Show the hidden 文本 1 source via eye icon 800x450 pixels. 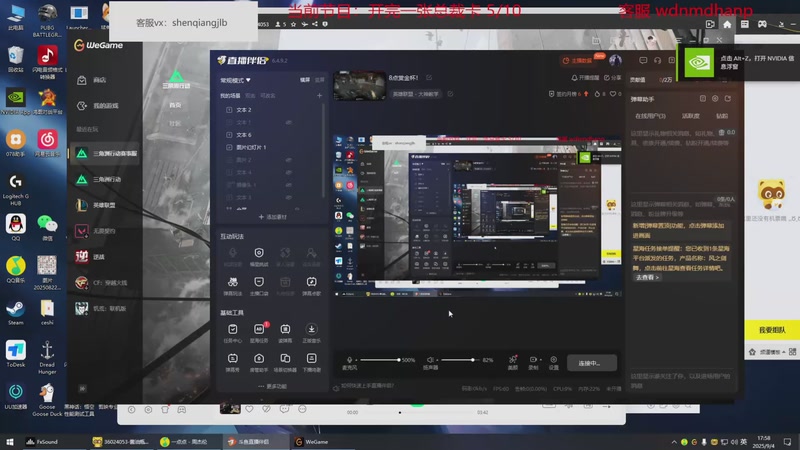(289, 122)
